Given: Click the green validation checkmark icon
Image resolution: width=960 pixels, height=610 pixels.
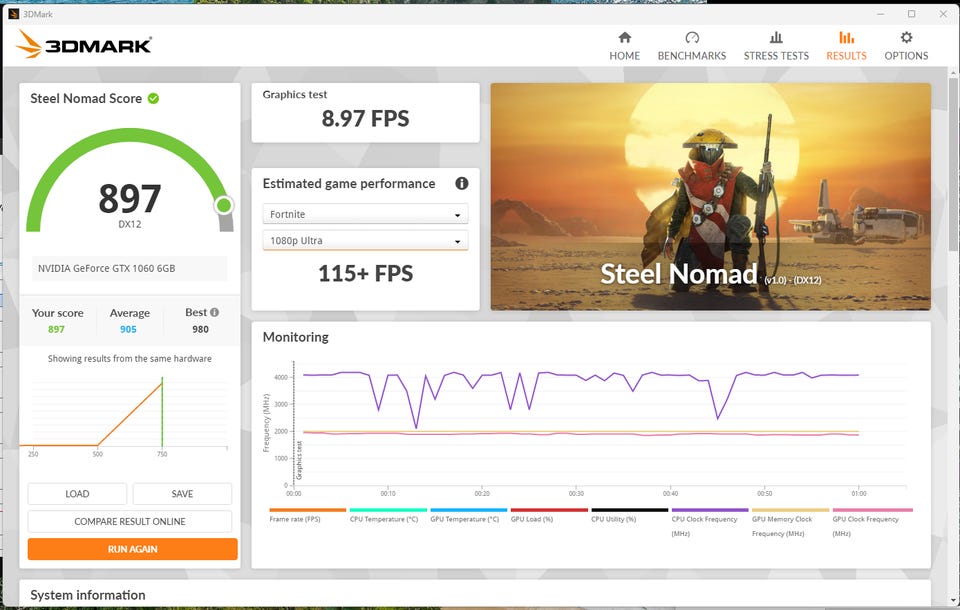Looking at the screenshot, I should point(153,98).
